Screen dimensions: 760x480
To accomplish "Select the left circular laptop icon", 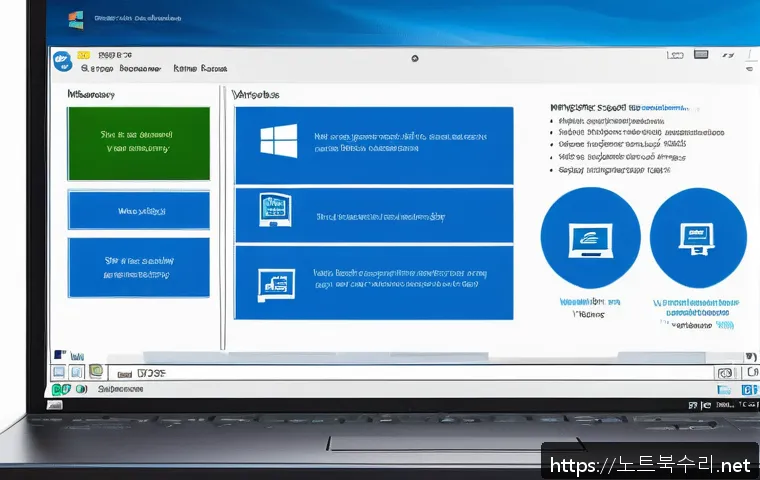I will pyautogui.click(x=590, y=236).
